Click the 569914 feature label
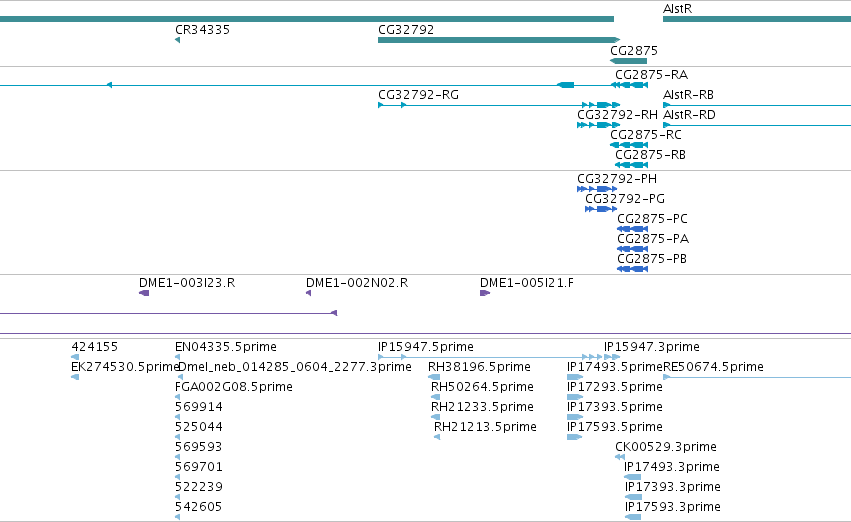The height and width of the screenshot is (522, 851). point(199,408)
